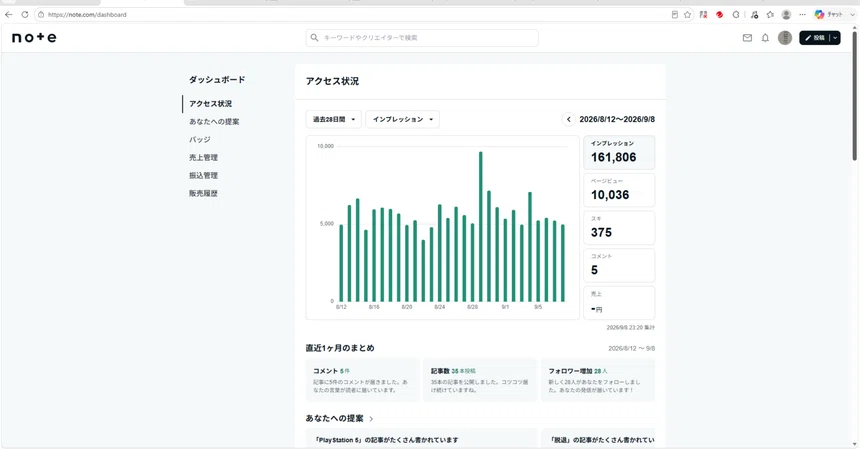Select the インプレッション 161,806 card

pyautogui.click(x=619, y=153)
